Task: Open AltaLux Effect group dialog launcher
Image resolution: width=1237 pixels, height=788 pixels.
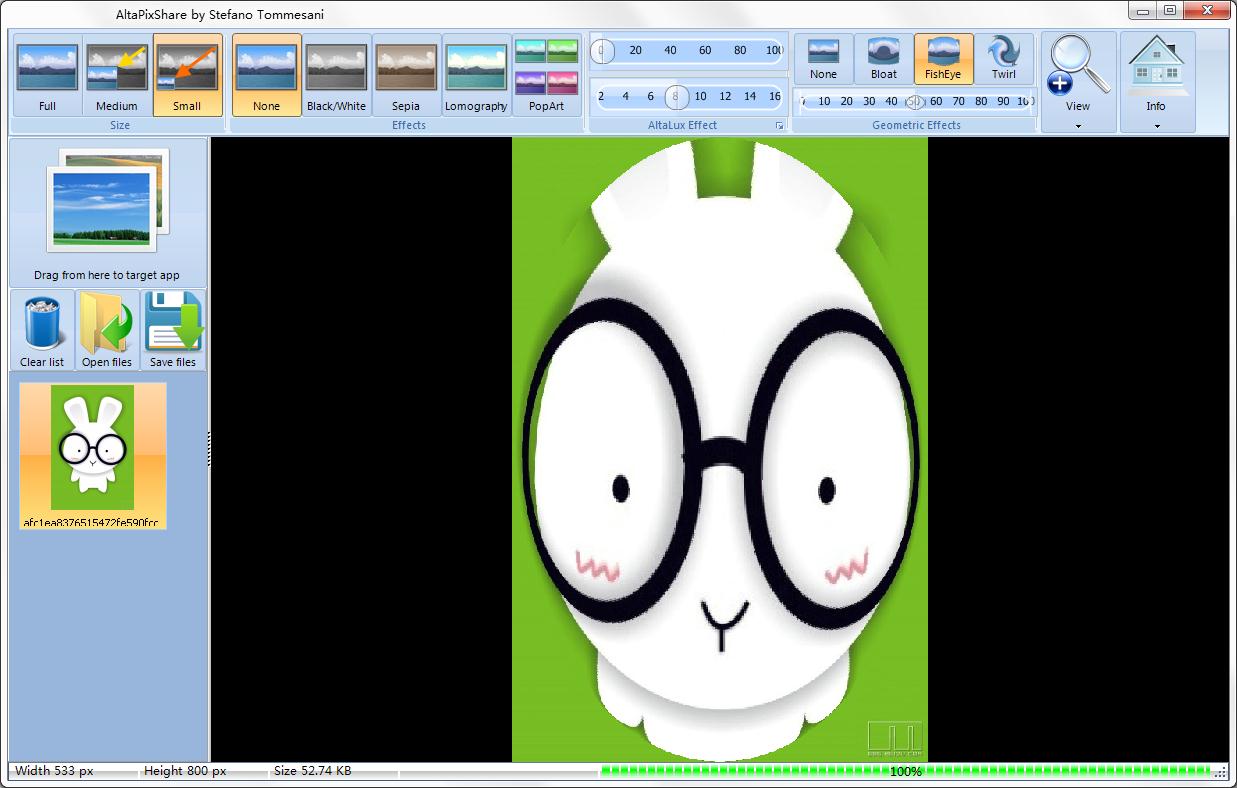Action: pos(779,126)
